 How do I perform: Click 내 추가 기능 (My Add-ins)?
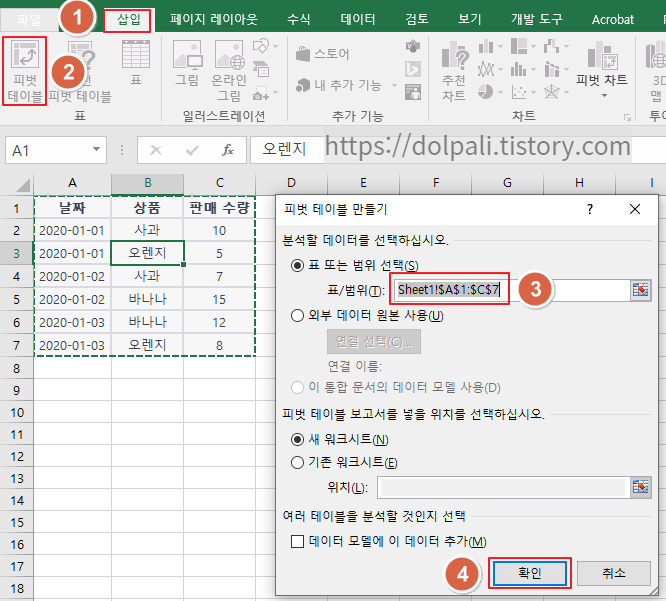339,85
